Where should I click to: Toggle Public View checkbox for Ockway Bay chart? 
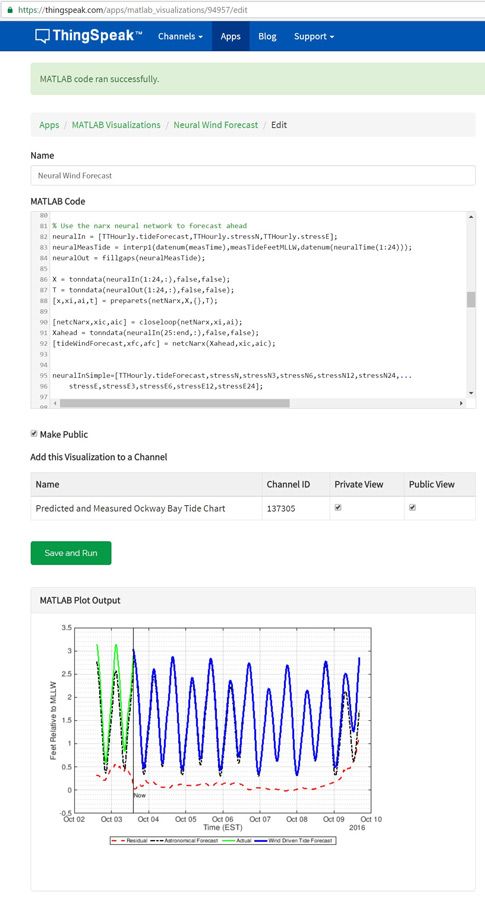pyautogui.click(x=412, y=507)
